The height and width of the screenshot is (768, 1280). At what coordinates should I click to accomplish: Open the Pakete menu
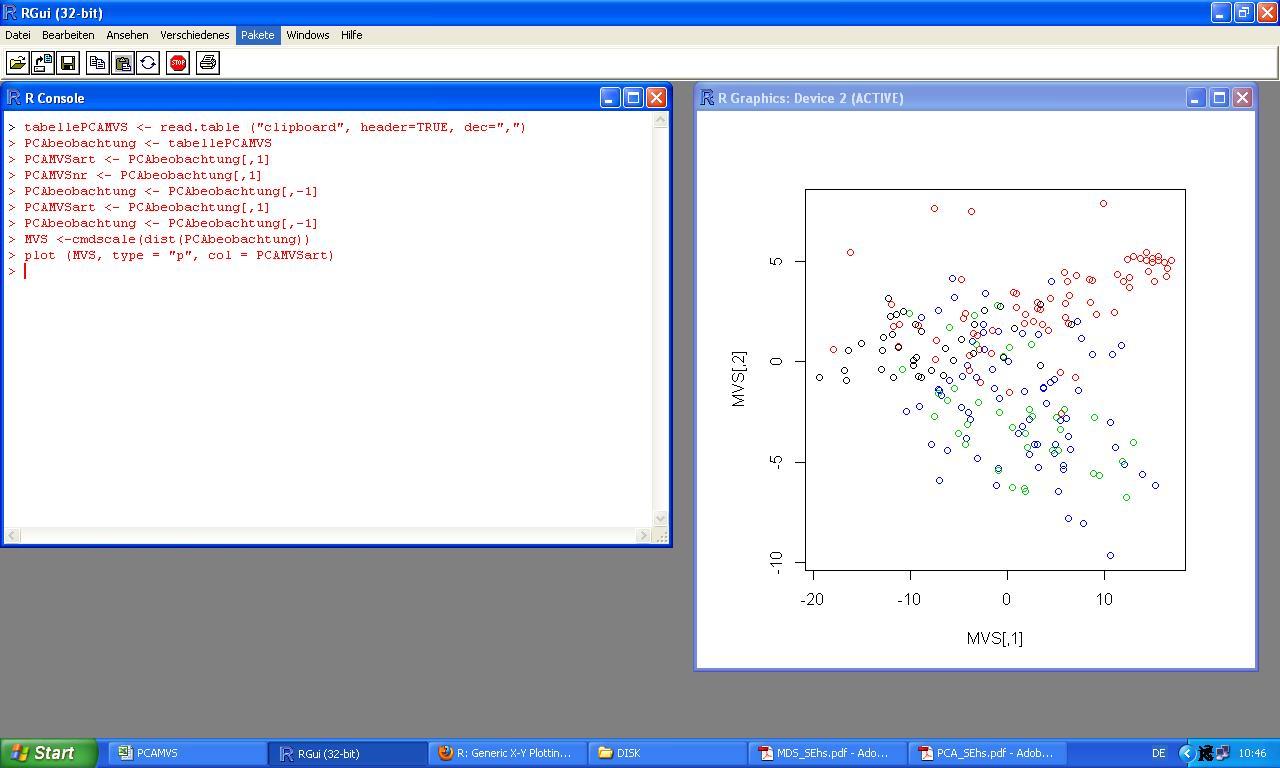pyautogui.click(x=257, y=35)
